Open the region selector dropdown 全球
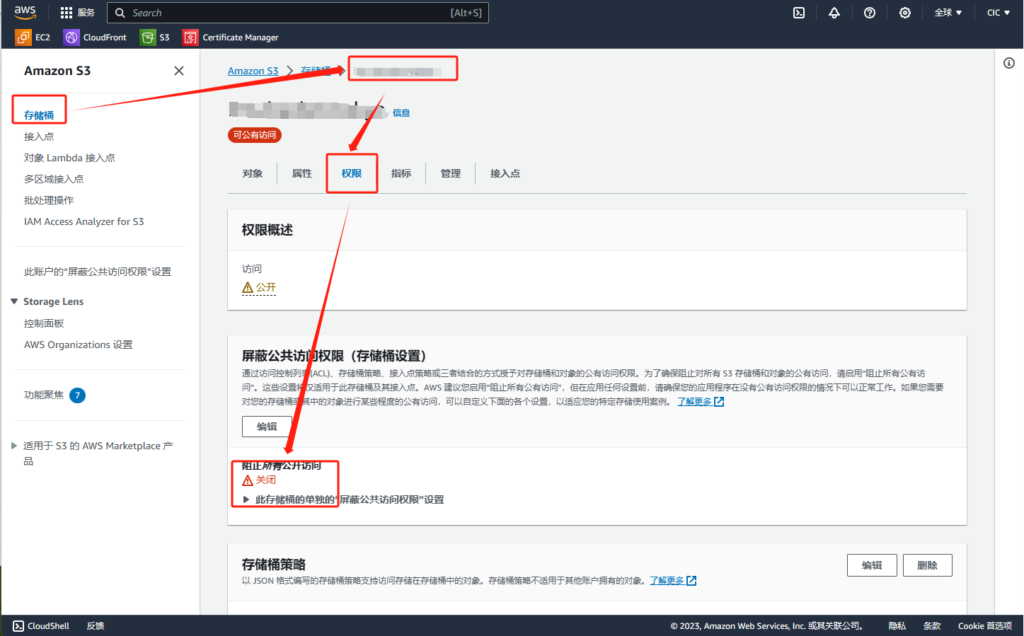Viewport: 1024px width, 636px height. pyautogui.click(x=948, y=13)
